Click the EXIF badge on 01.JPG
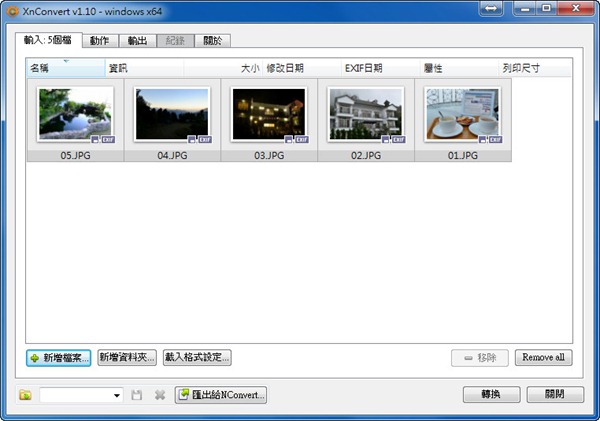This screenshot has width=600, height=421. pyautogui.click(x=495, y=139)
